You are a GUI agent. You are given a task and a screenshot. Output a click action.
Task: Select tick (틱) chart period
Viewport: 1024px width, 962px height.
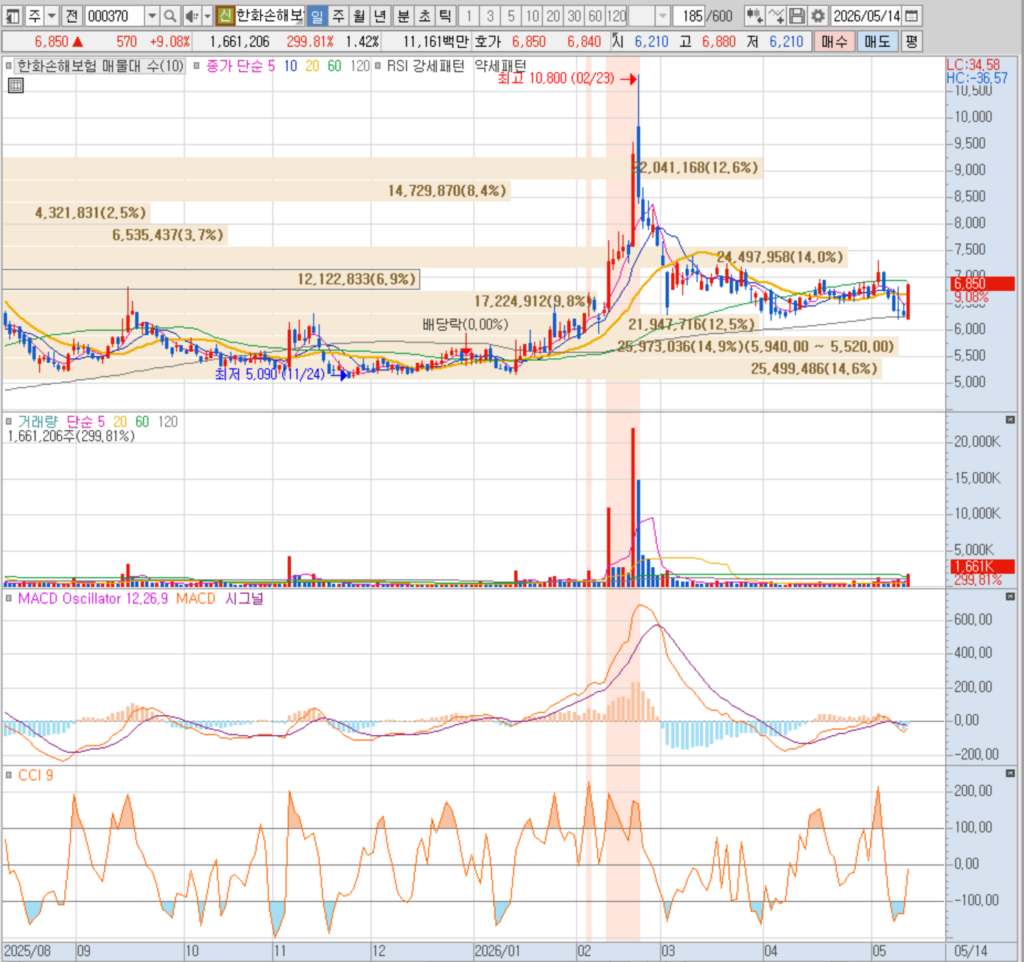445,16
